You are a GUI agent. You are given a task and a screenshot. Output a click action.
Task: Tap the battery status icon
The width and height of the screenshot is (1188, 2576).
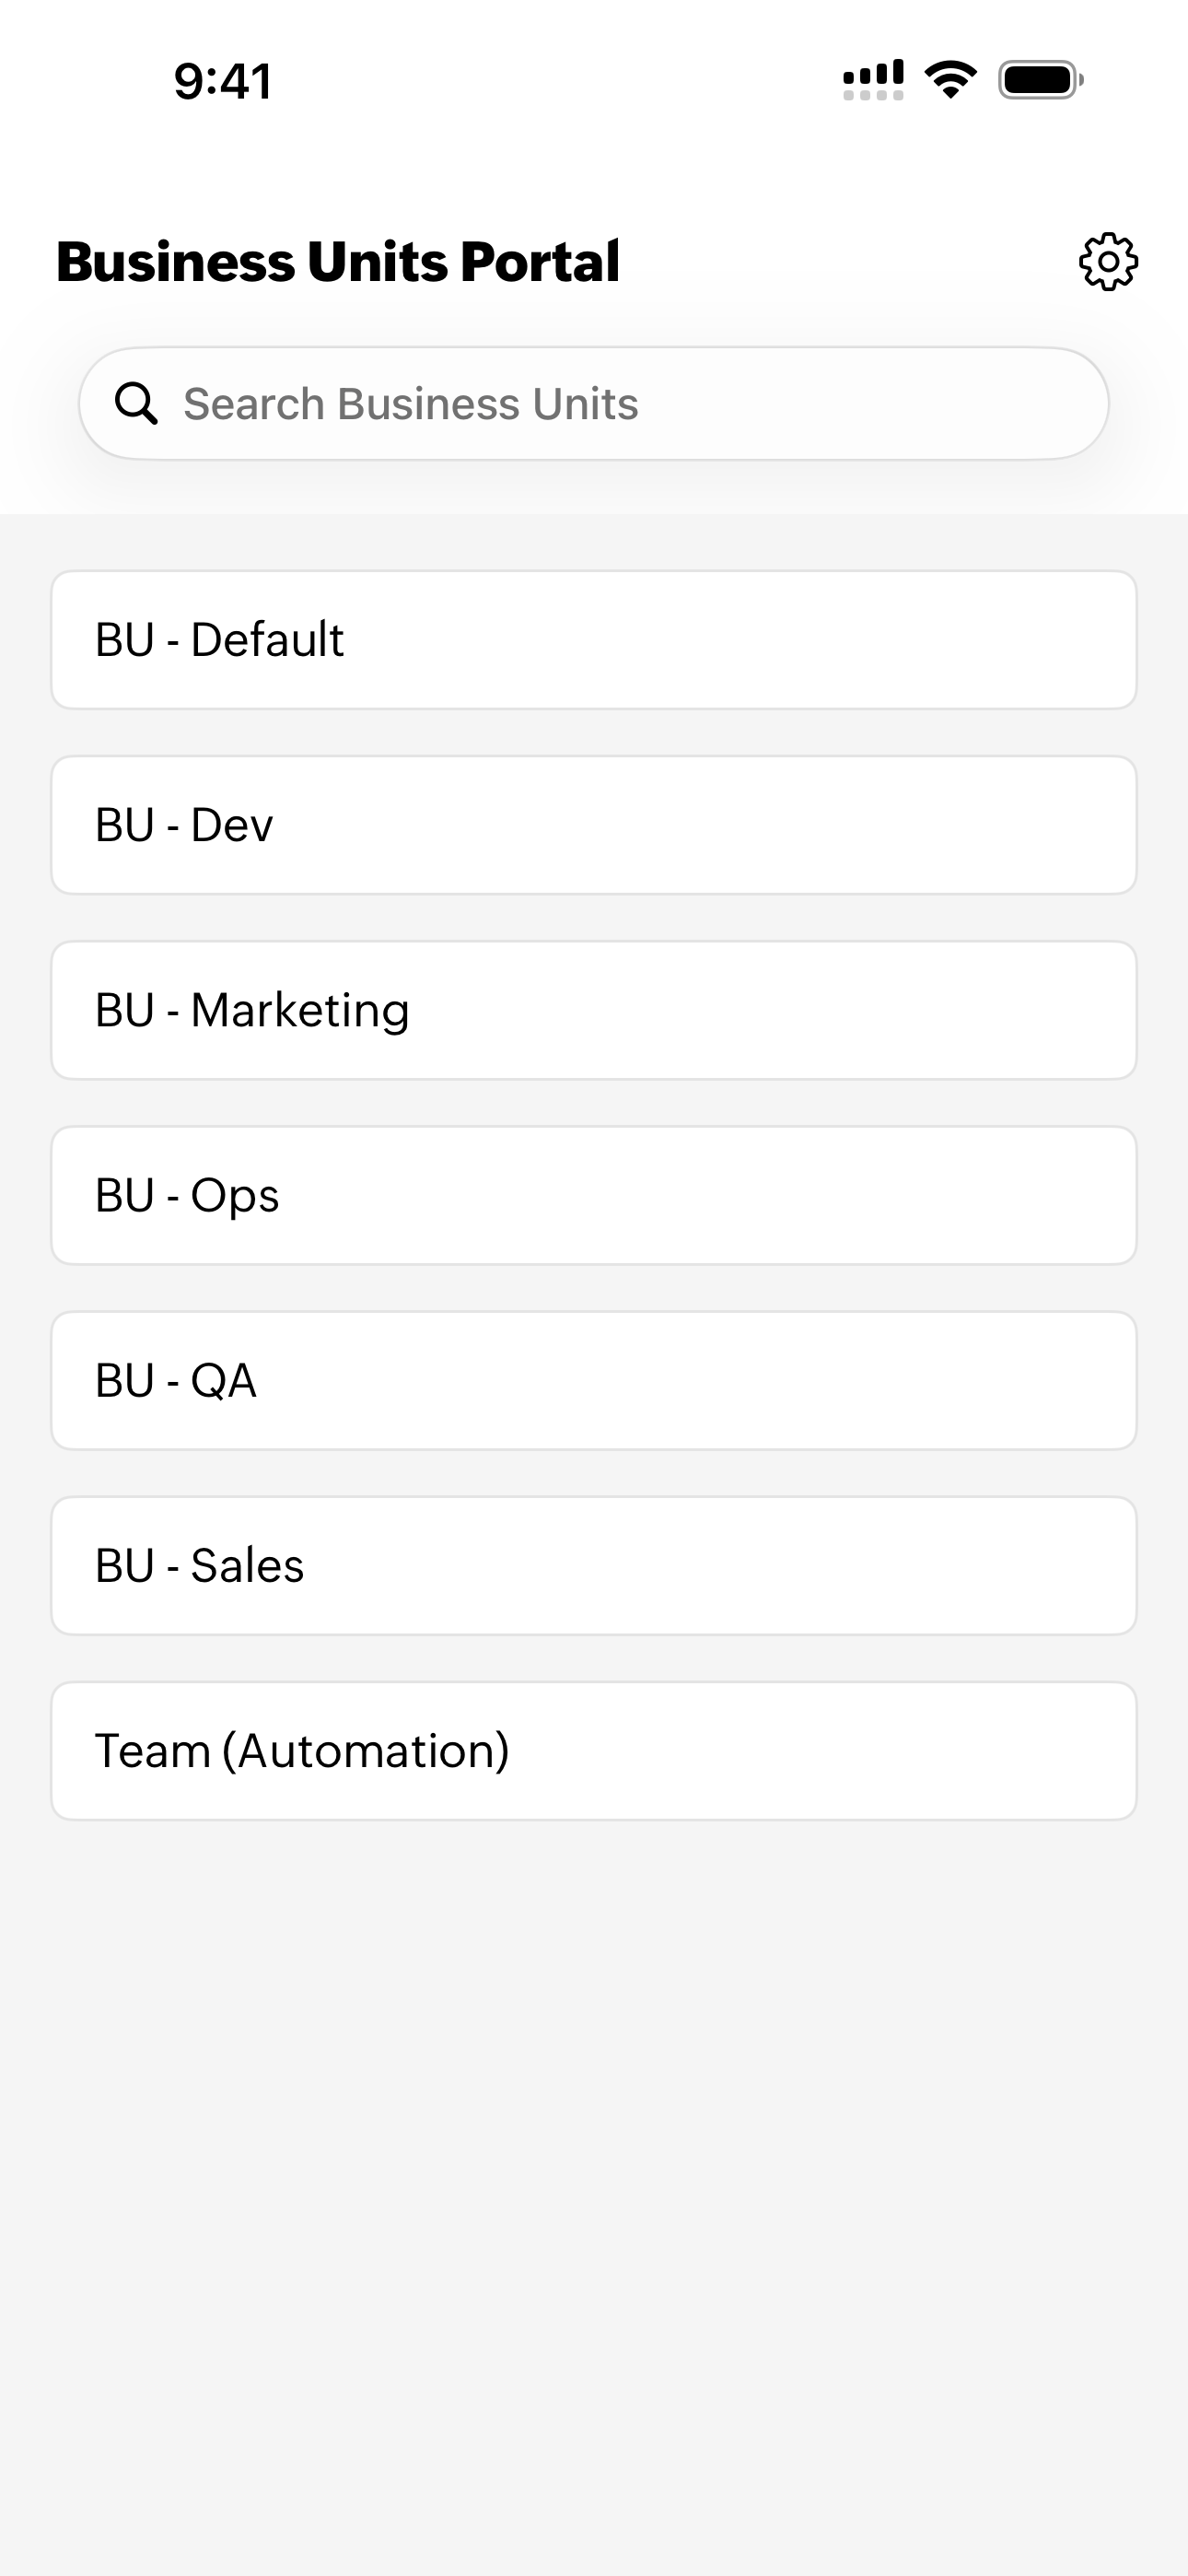click(x=1040, y=80)
